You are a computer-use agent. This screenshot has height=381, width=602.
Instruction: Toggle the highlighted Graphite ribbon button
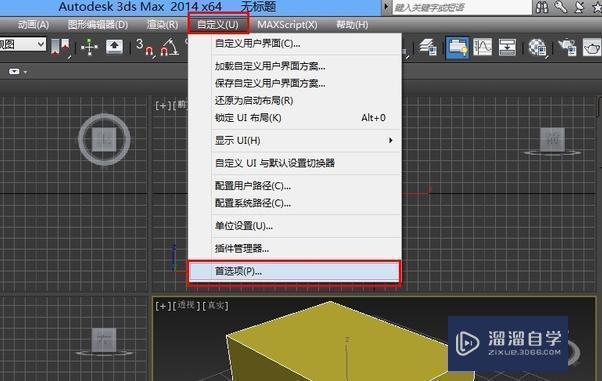[457, 48]
